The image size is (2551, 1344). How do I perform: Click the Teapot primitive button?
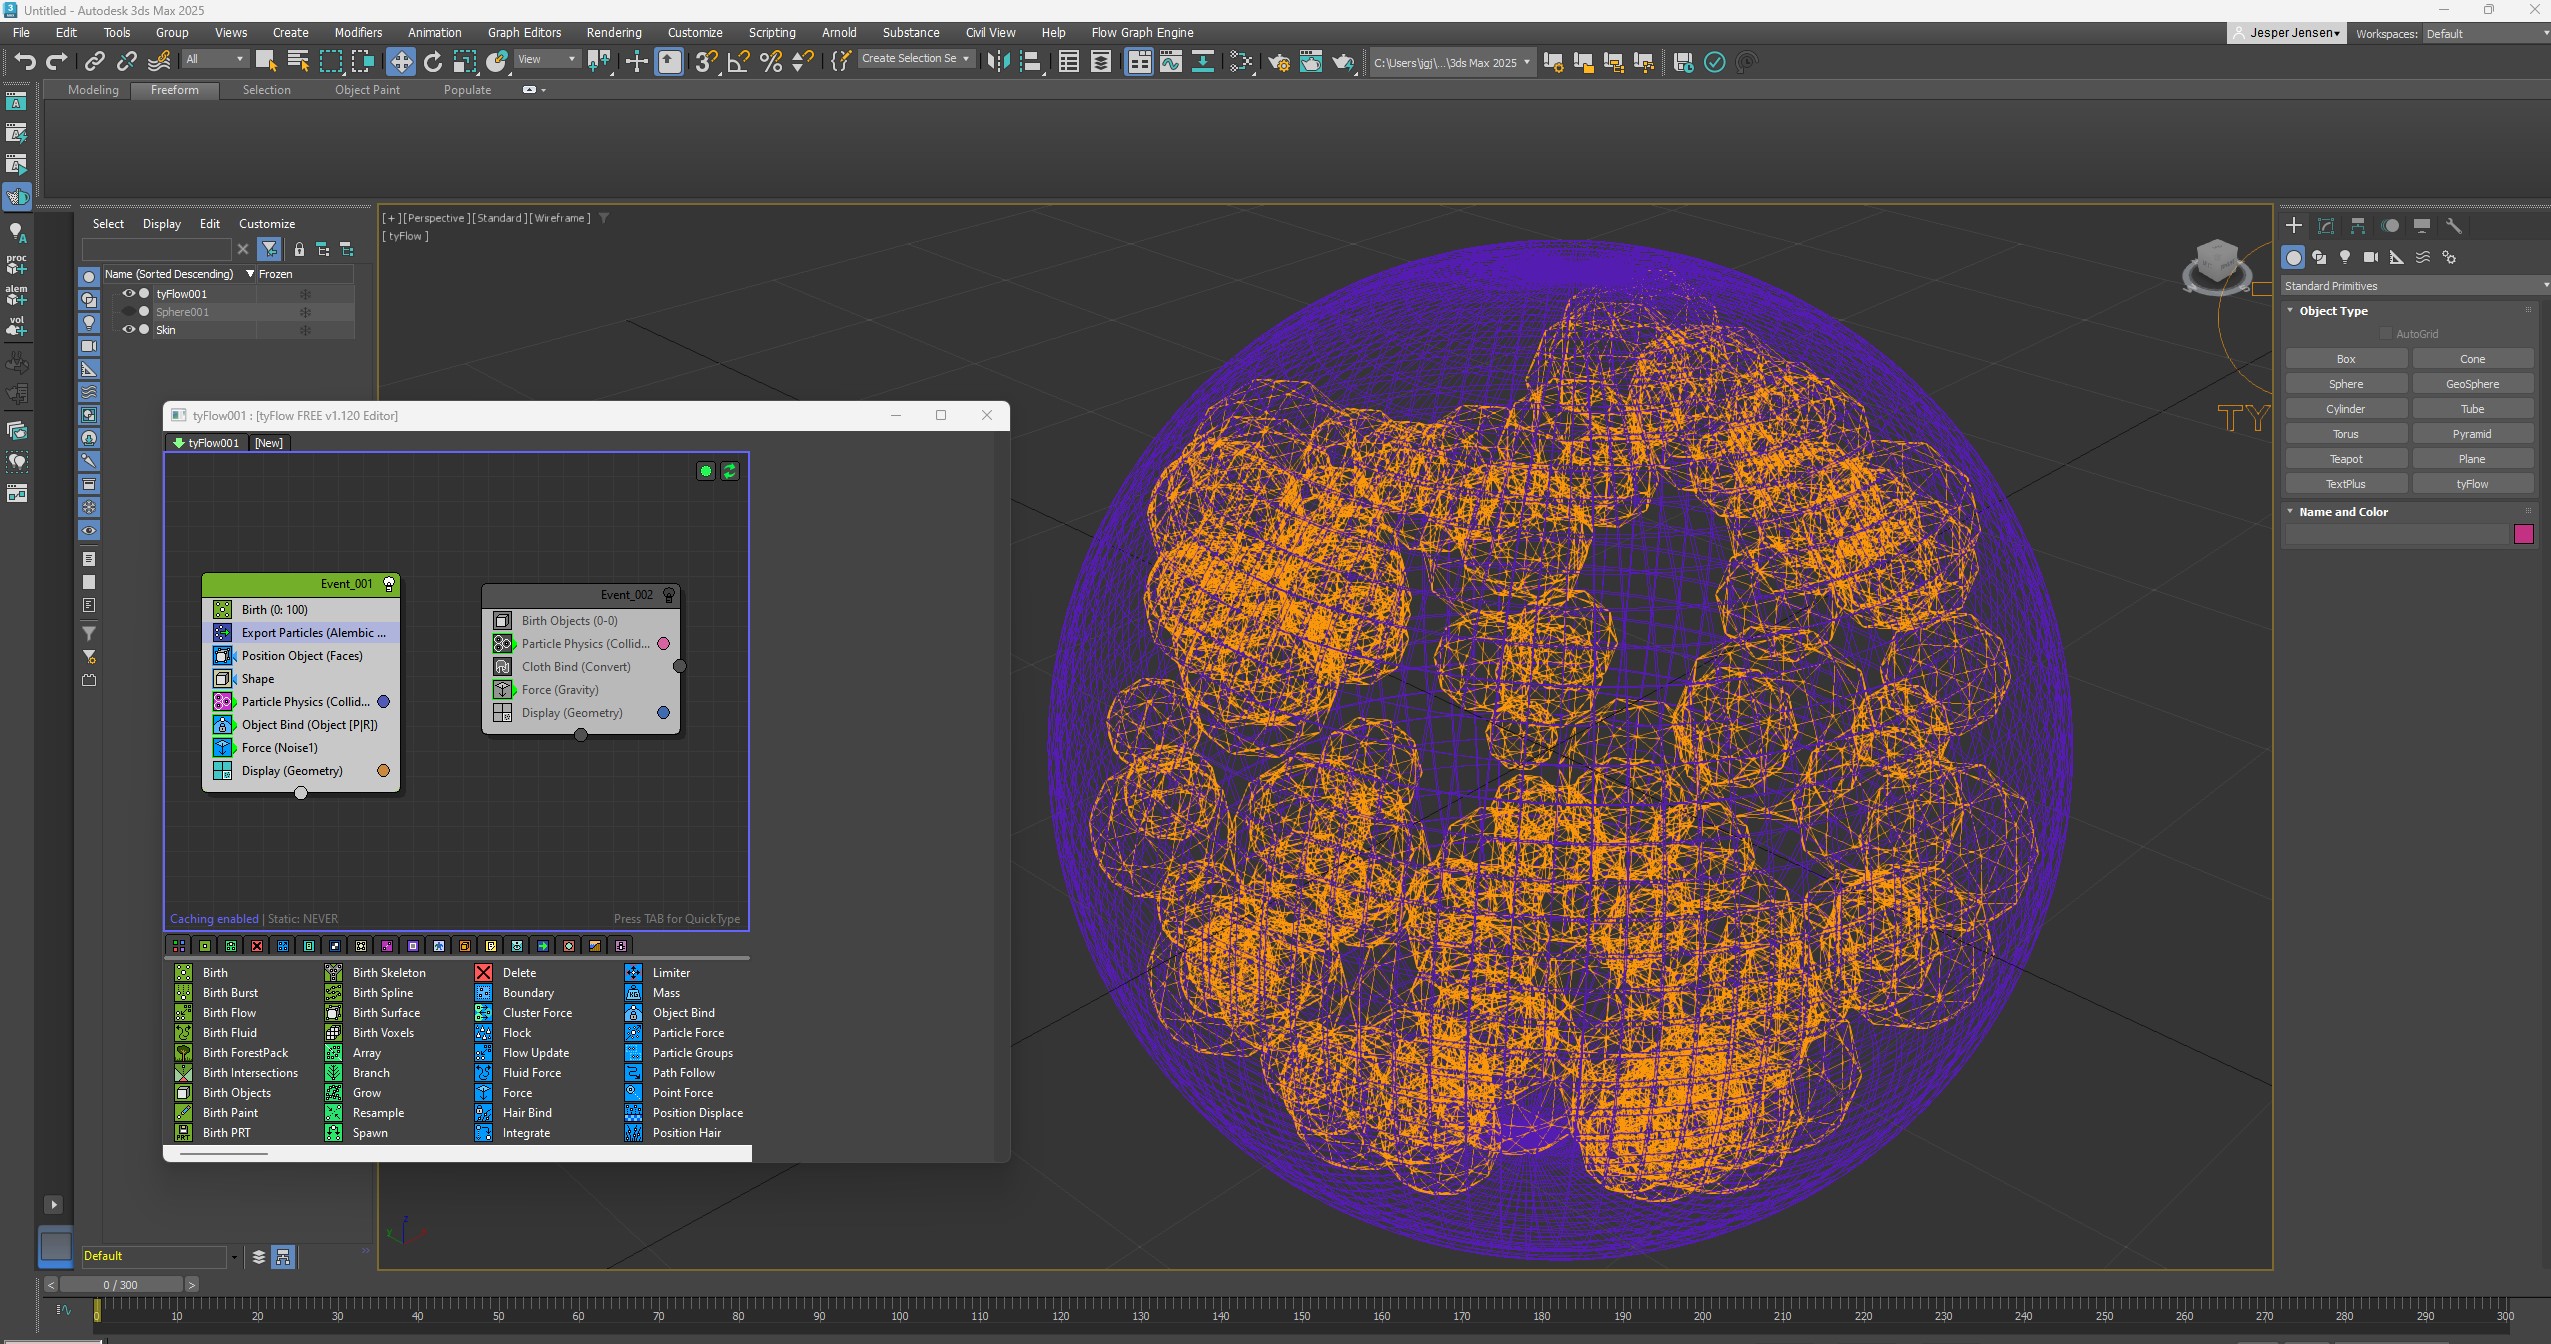(x=2345, y=459)
